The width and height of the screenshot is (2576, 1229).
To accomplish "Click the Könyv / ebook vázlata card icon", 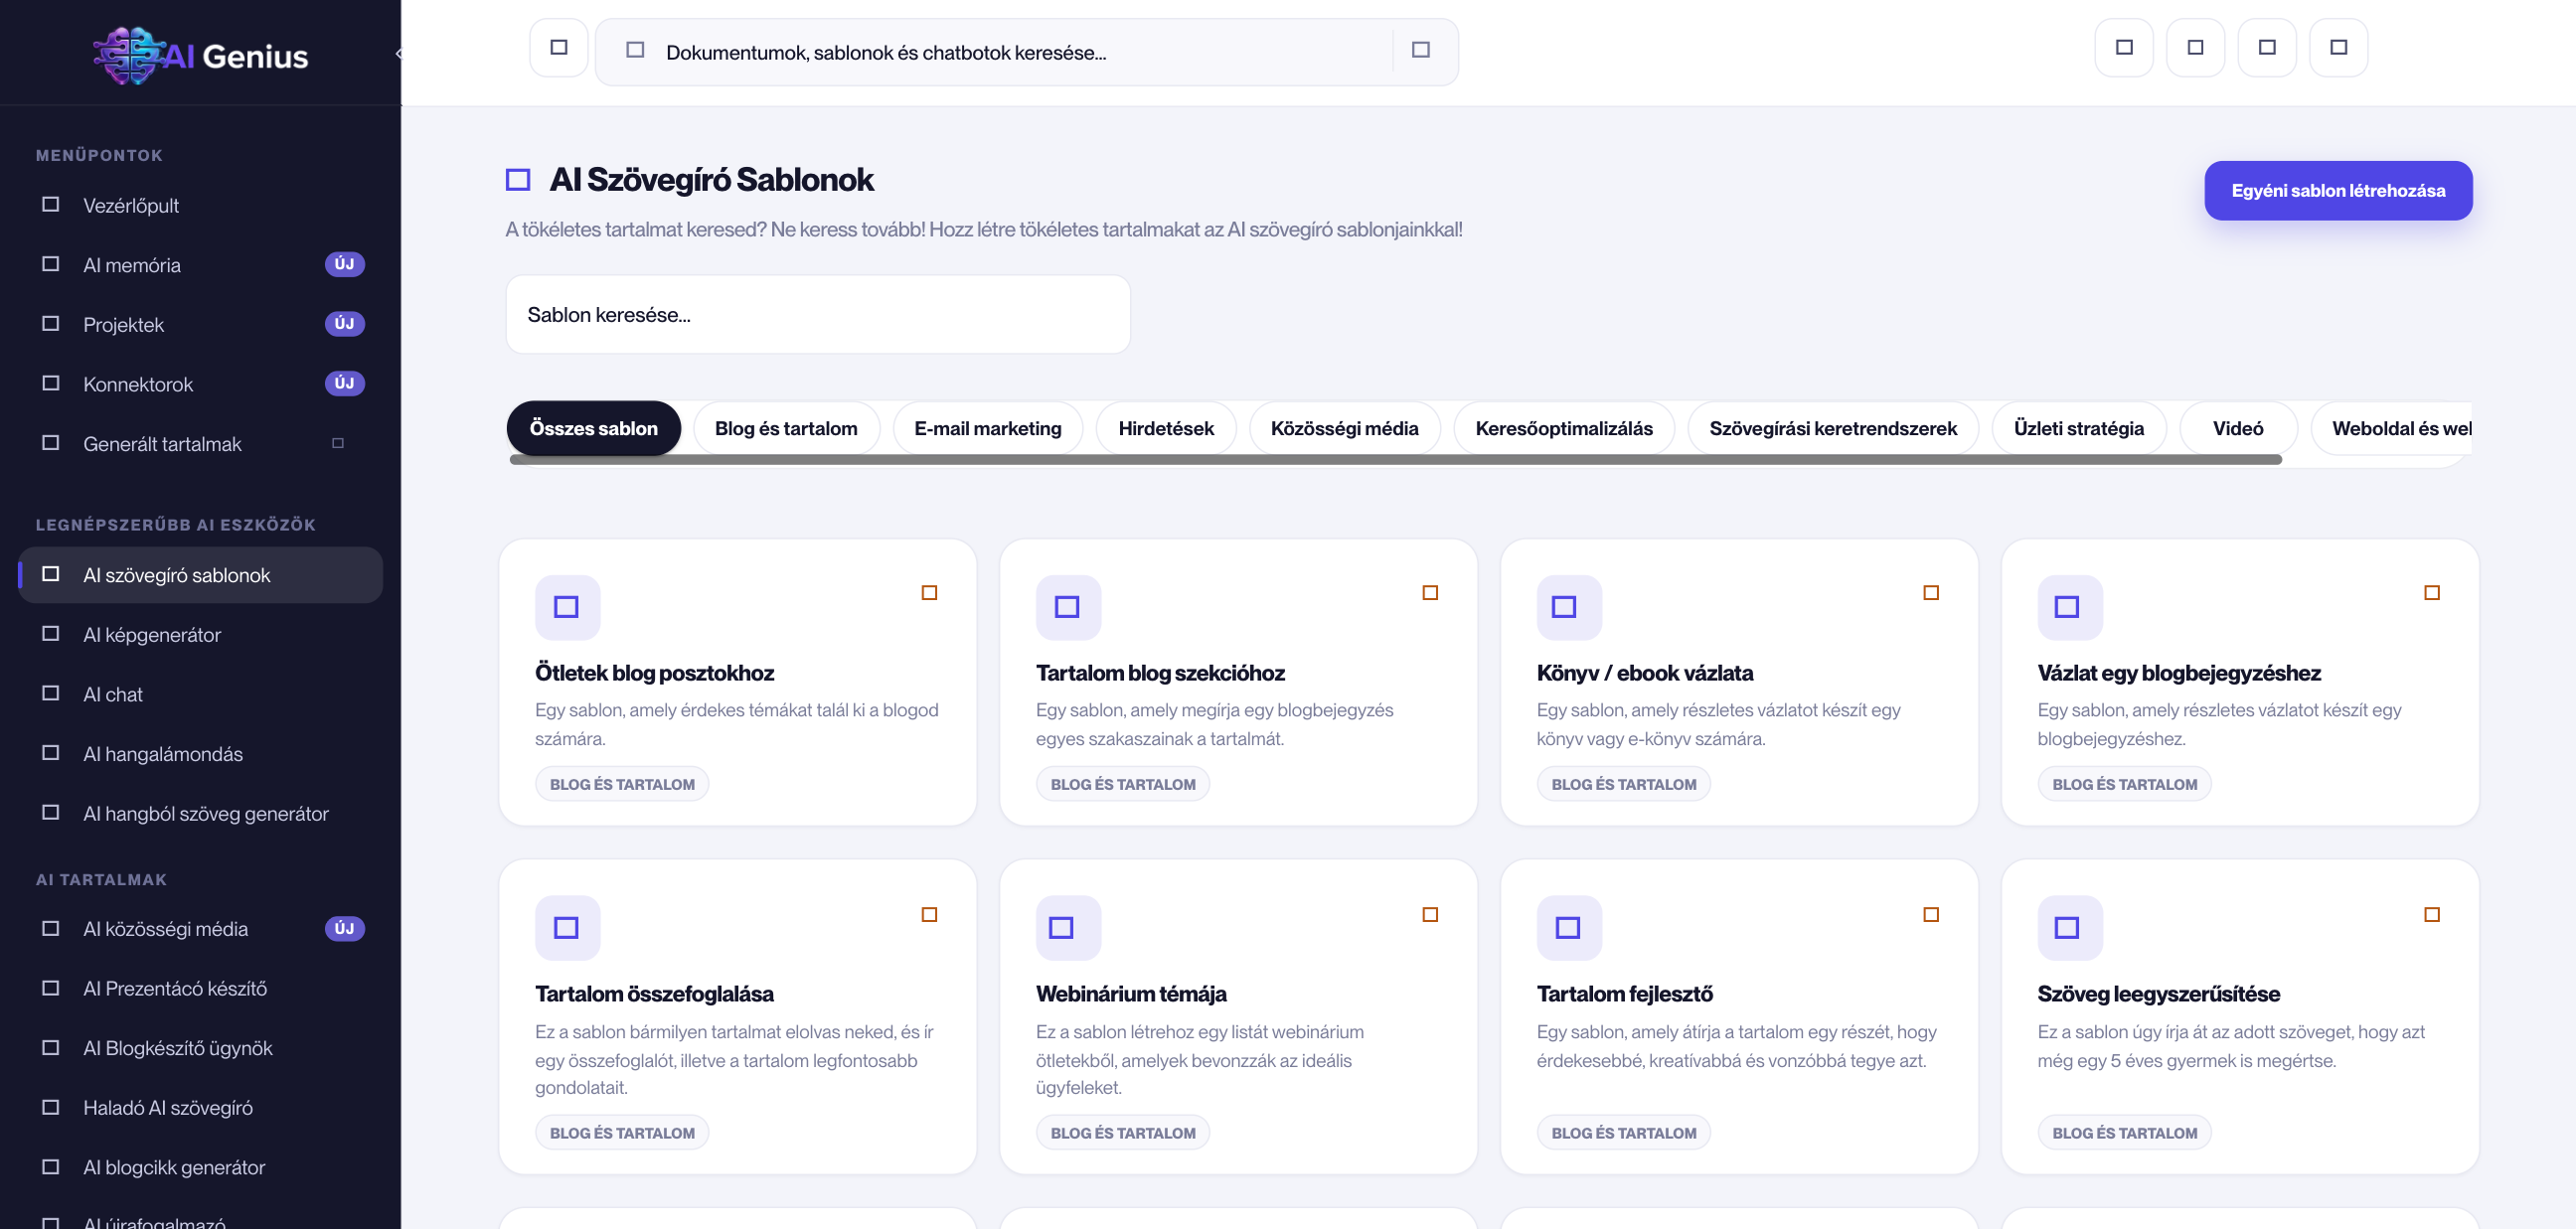I will (x=1568, y=607).
